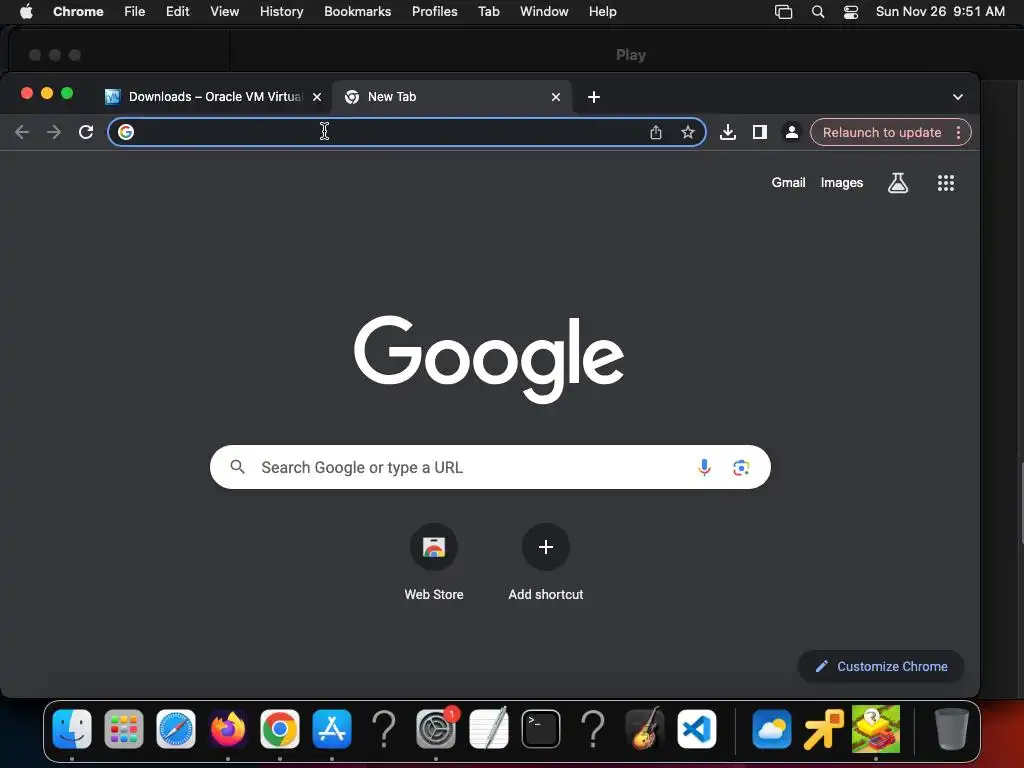Open System Settings from the dock

(x=436, y=729)
